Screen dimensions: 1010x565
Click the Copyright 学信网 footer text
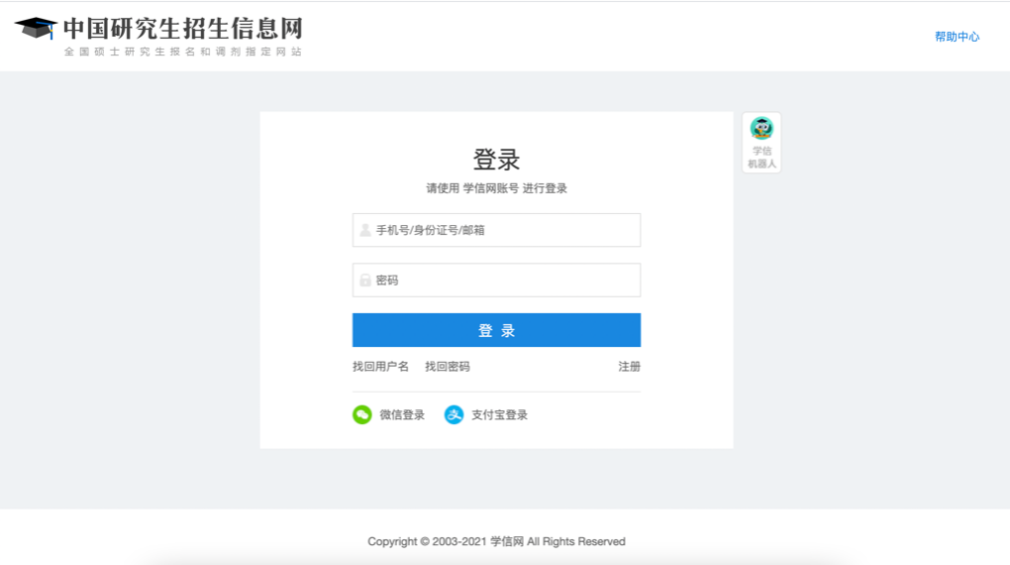(496, 541)
